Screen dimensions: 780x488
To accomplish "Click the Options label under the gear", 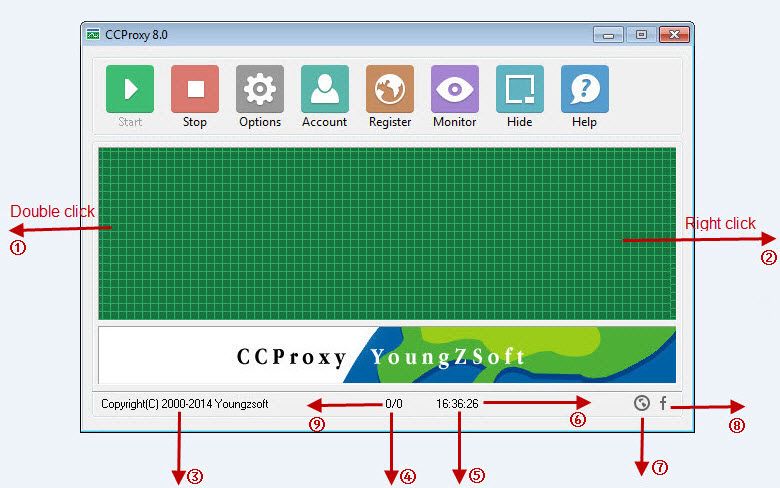I will pos(260,122).
